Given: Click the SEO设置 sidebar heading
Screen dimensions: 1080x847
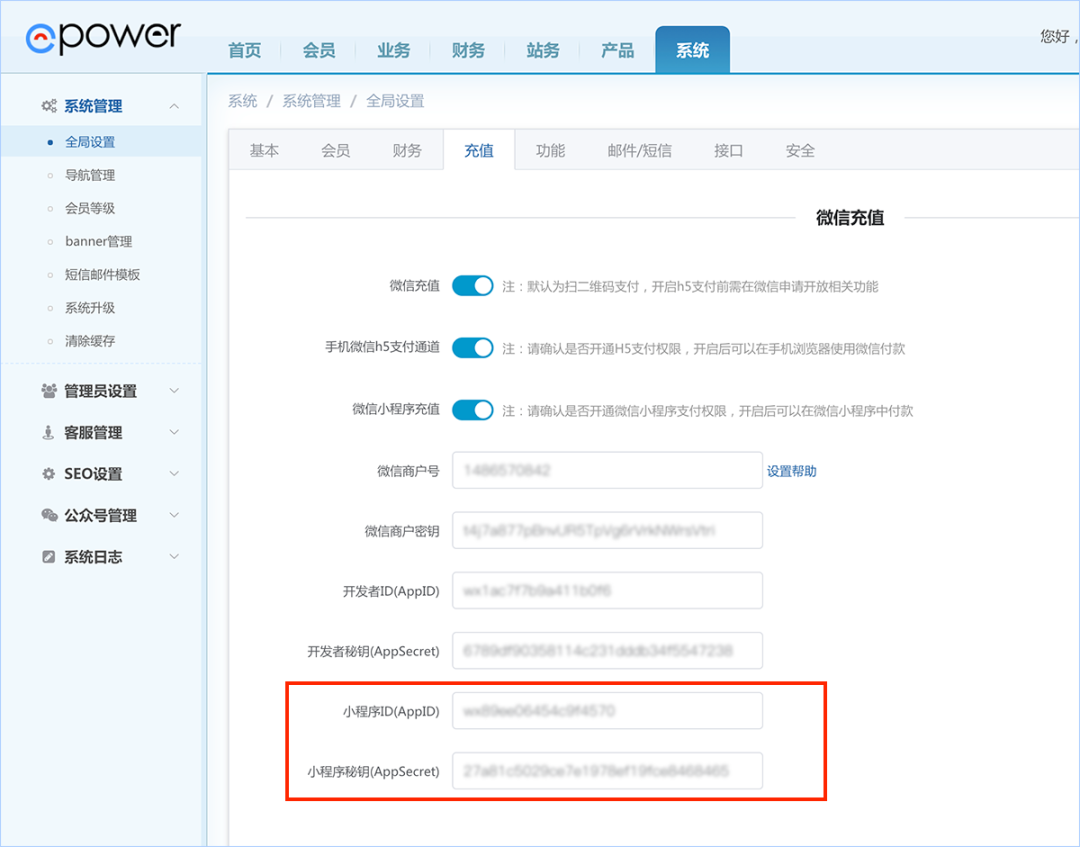Looking at the screenshot, I should point(93,474).
